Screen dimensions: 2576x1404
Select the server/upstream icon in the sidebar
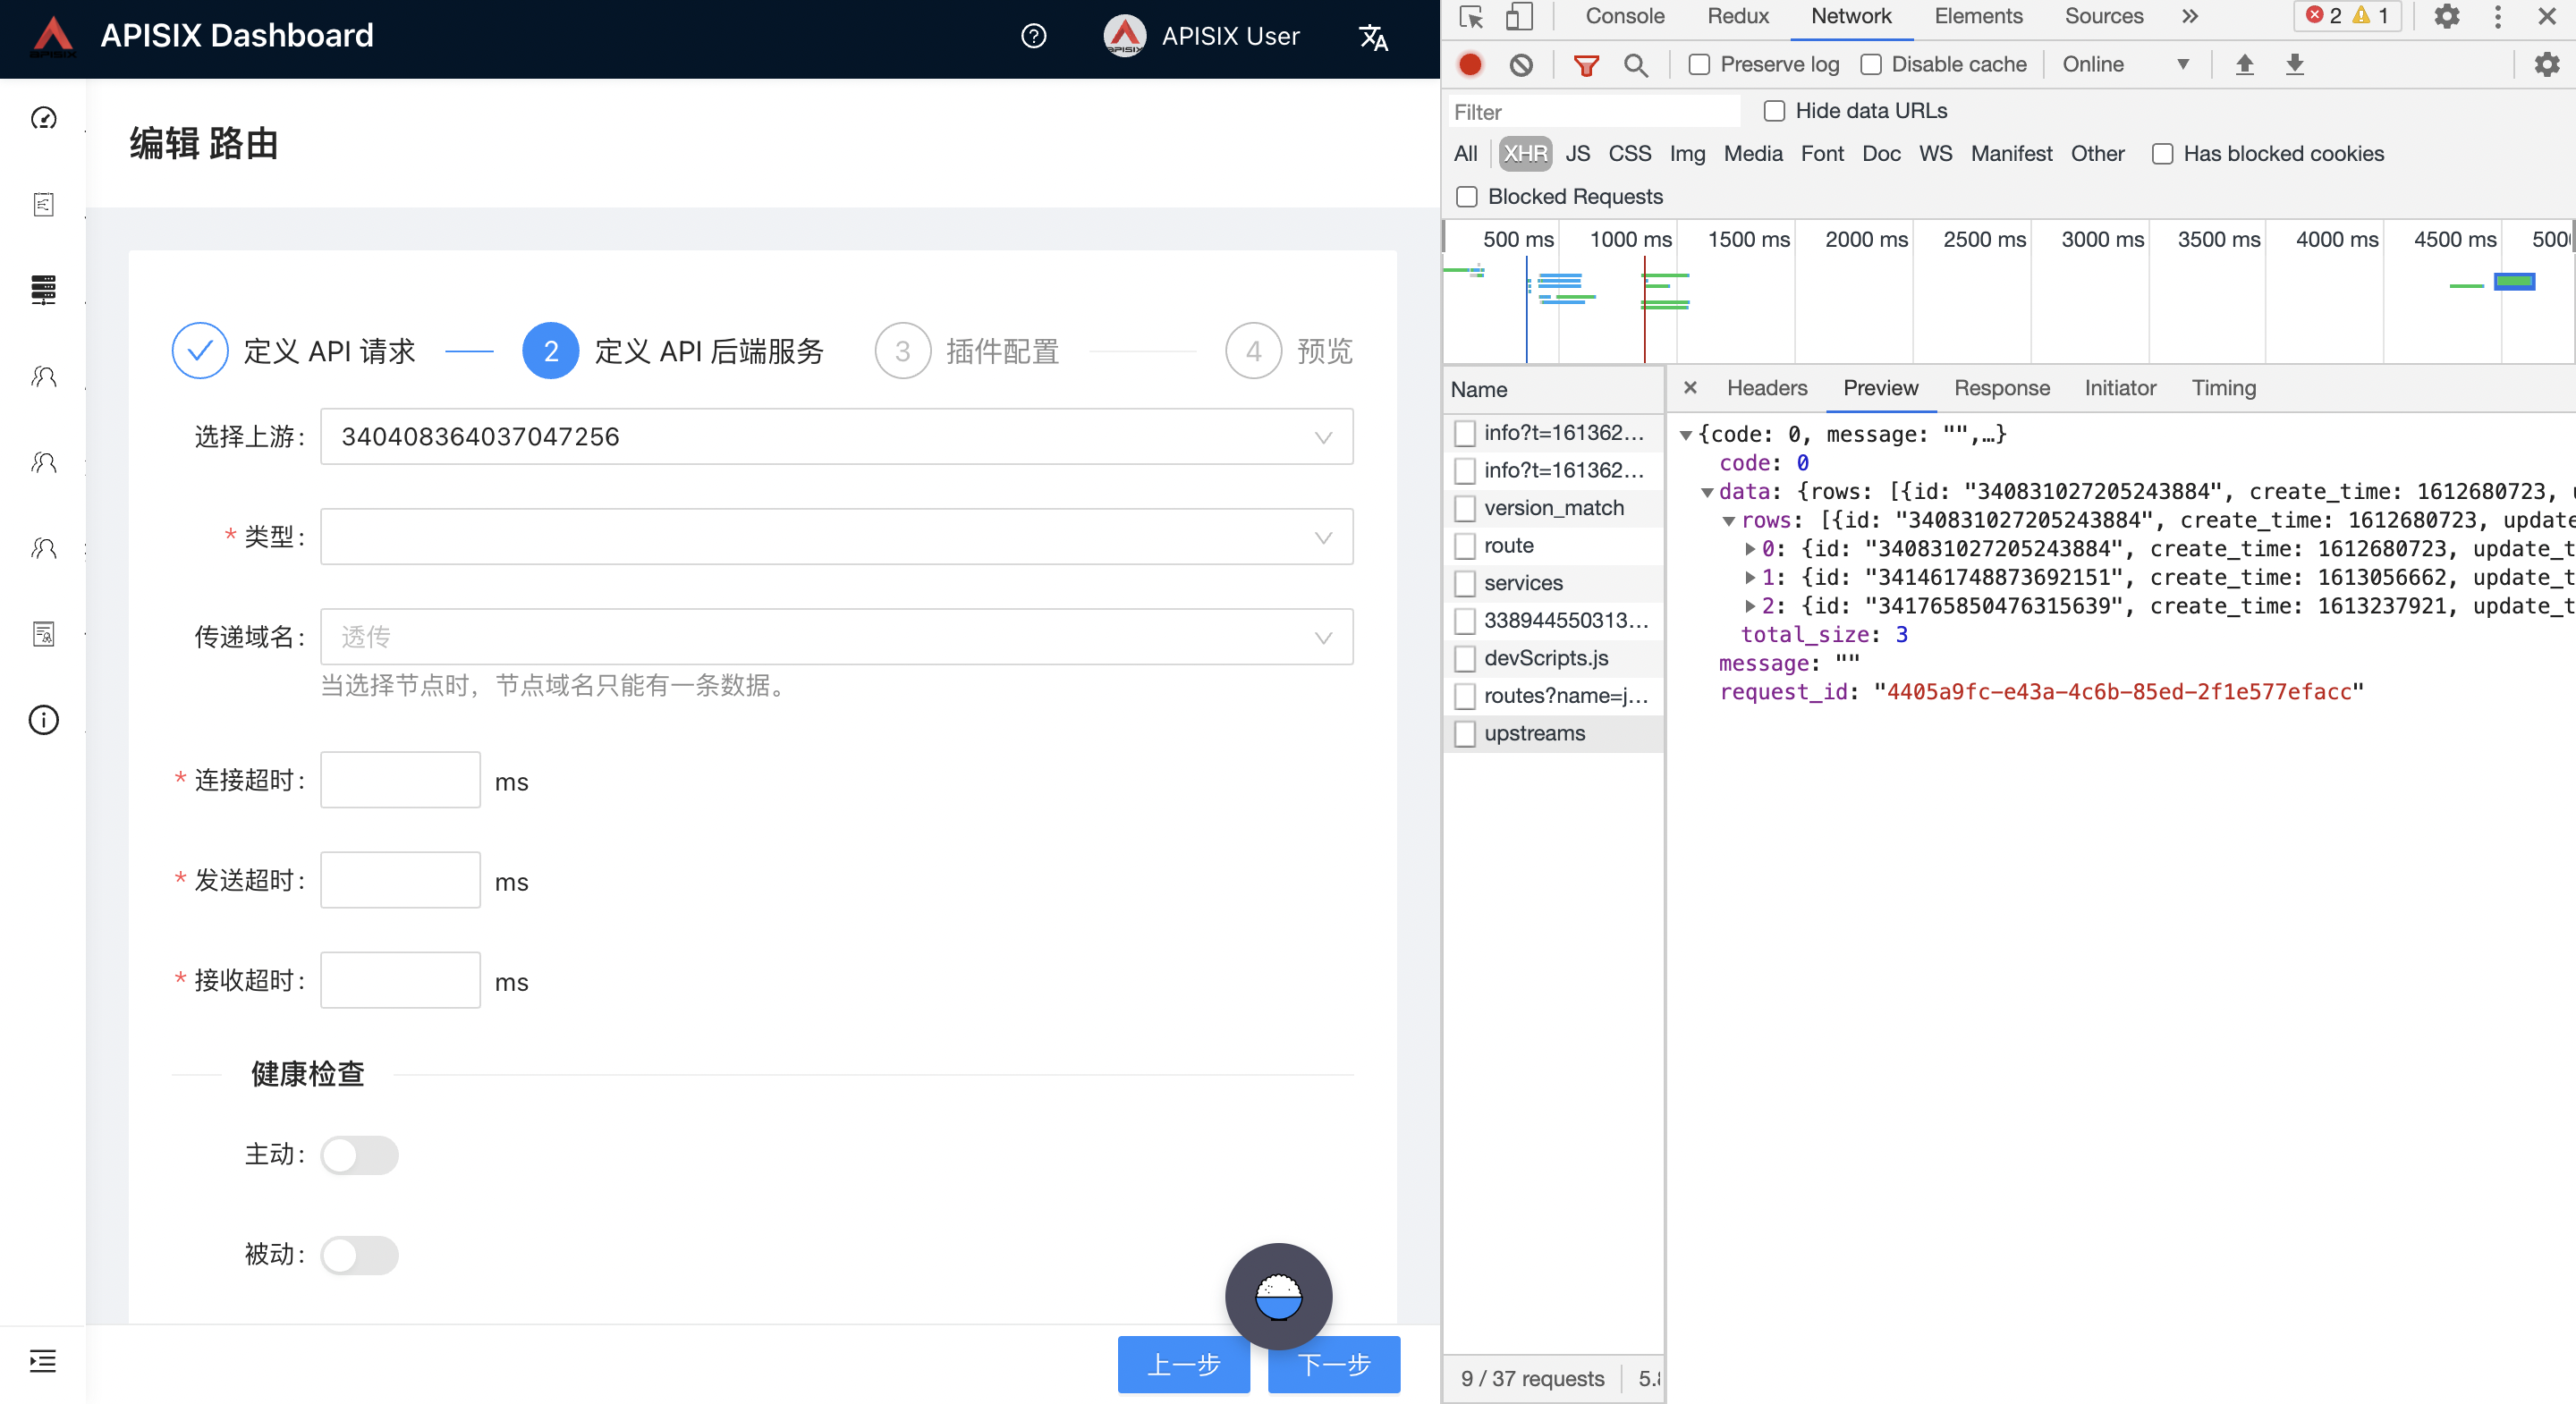[x=43, y=290]
